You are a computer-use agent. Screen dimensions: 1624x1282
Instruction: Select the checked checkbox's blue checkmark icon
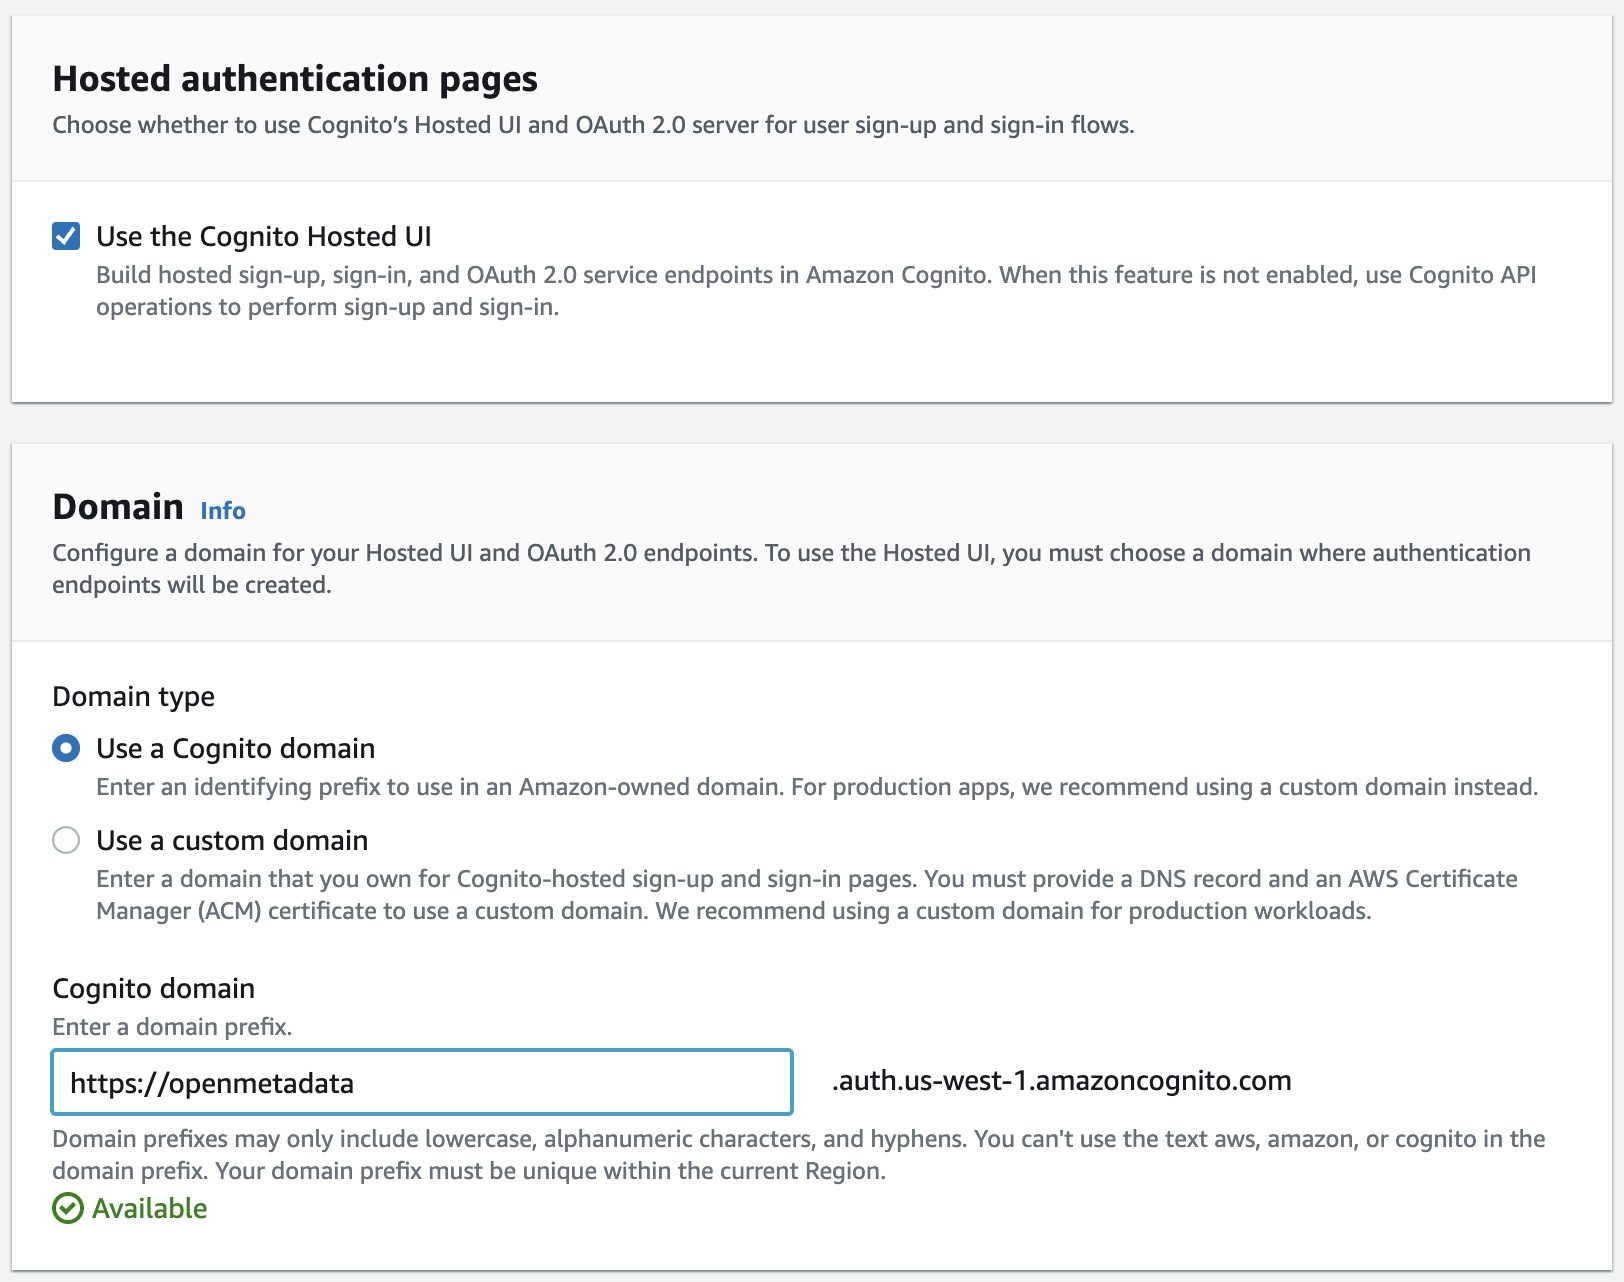coord(64,236)
